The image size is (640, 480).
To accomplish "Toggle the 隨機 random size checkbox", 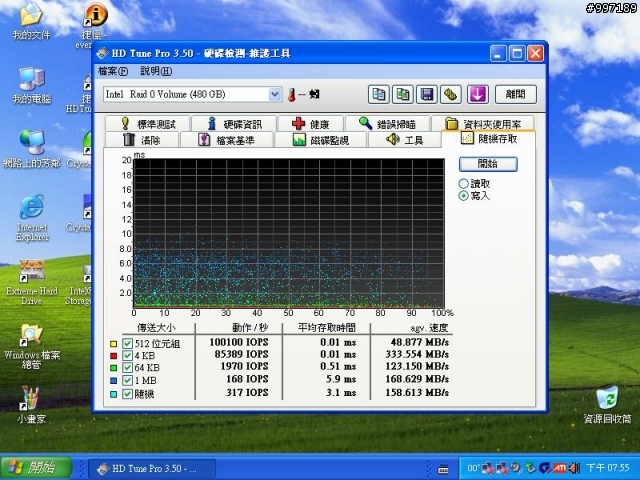I will (127, 394).
